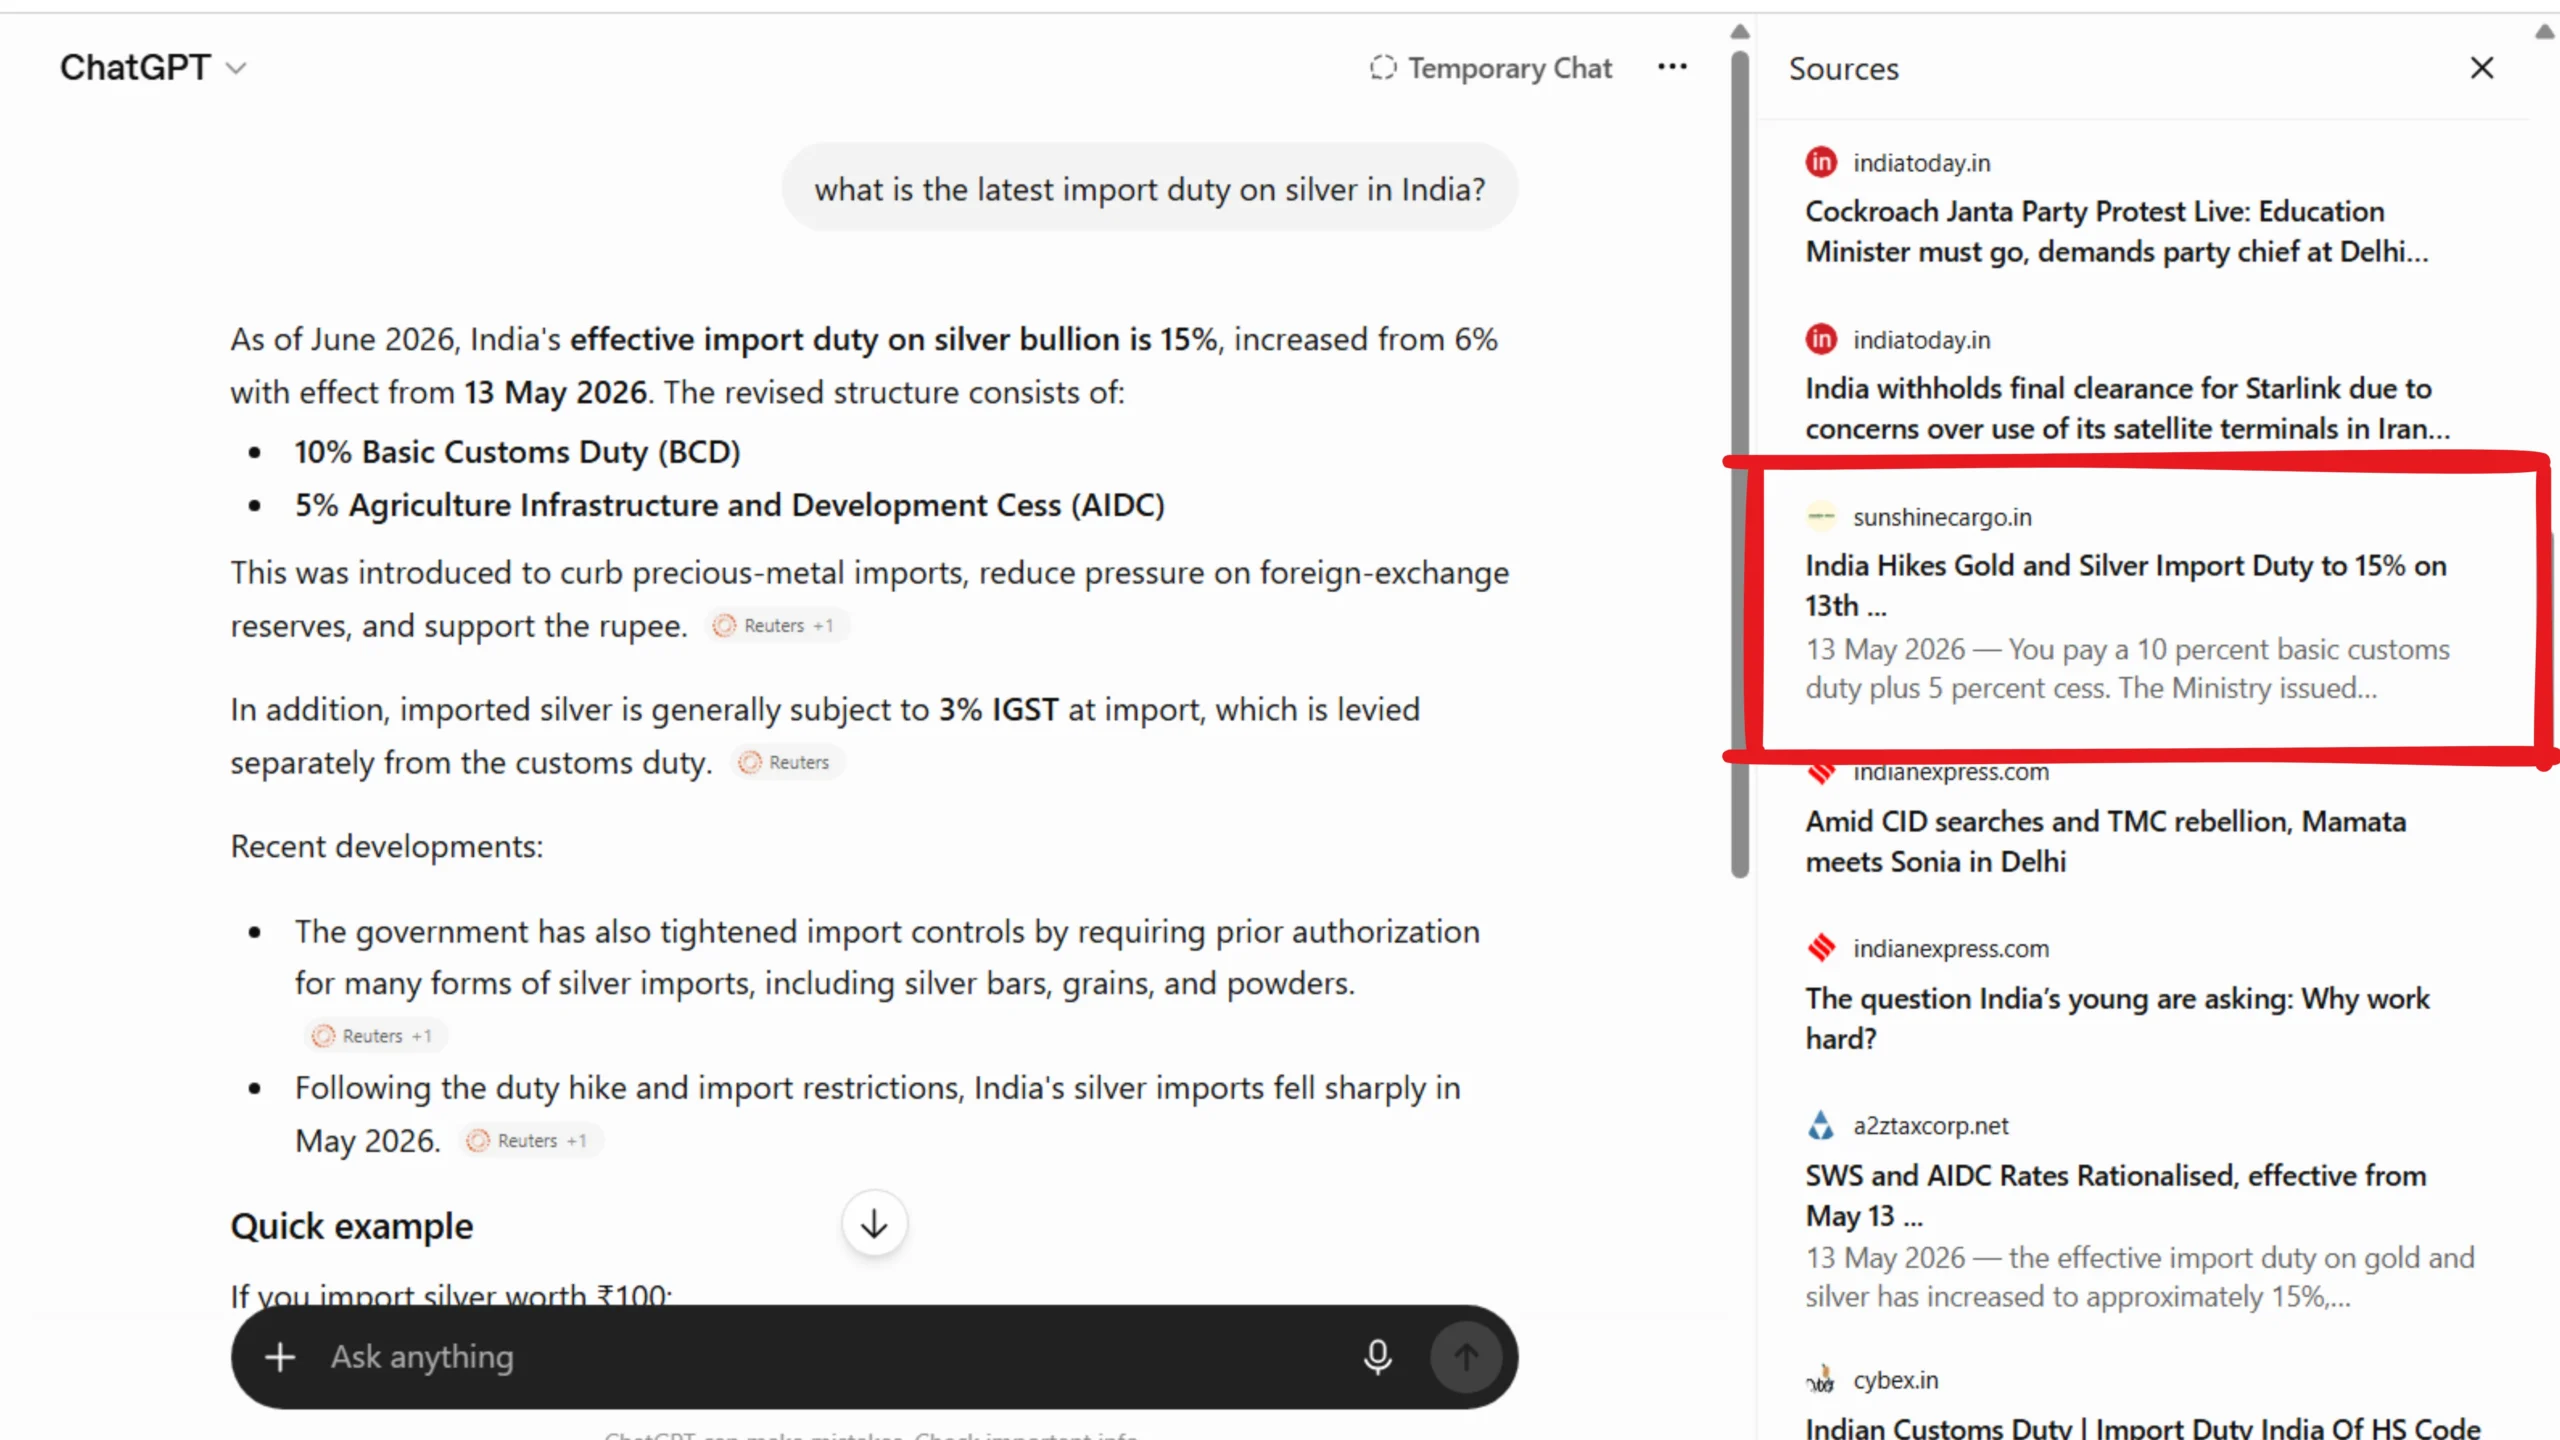Click the chat scrollbar up arrow
2560x1440 pixels.
pyautogui.click(x=1740, y=32)
